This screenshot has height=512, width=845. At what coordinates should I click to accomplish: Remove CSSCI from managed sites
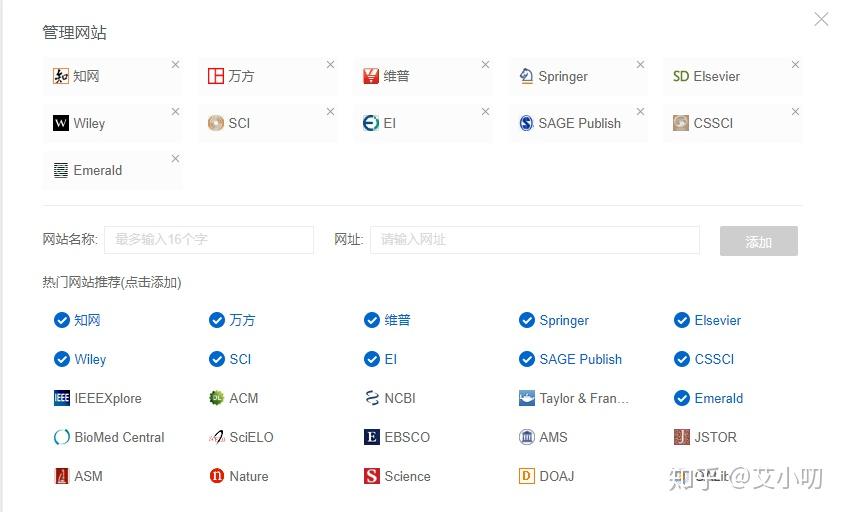pyautogui.click(x=795, y=112)
